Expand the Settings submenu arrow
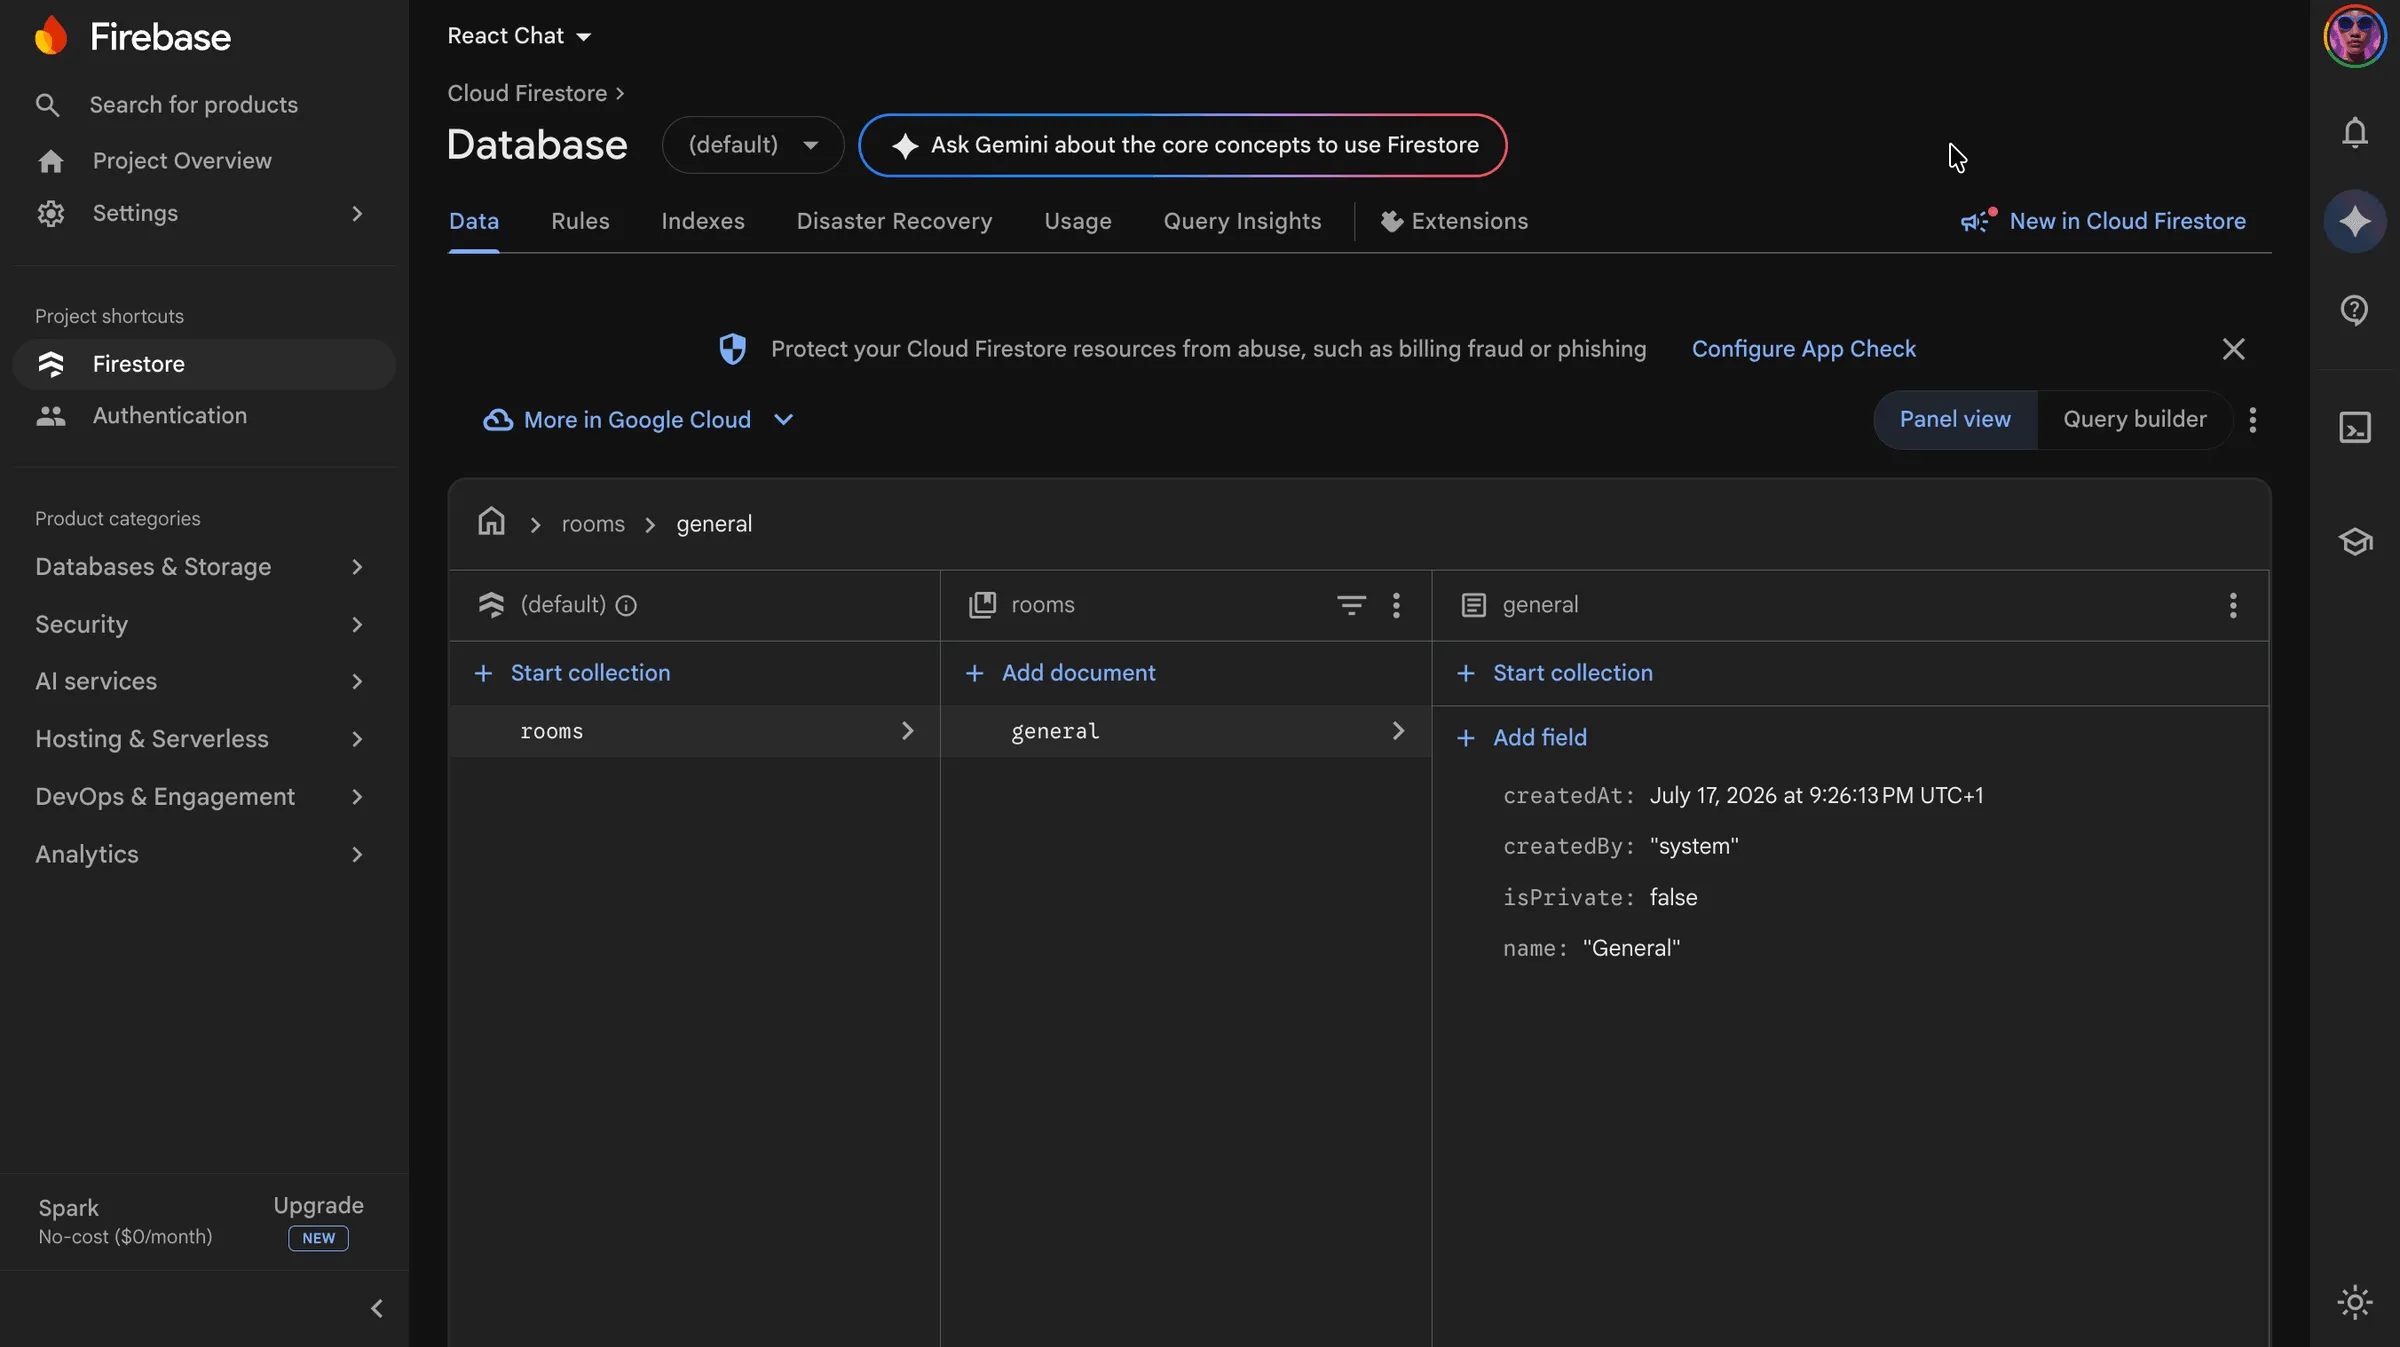The height and width of the screenshot is (1347, 2400). (x=357, y=213)
